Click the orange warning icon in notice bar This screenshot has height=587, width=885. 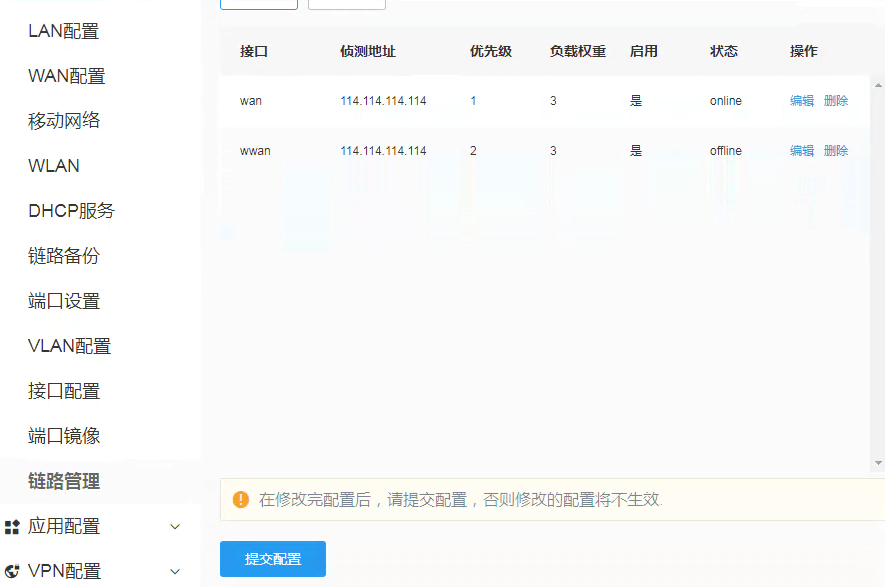point(241,498)
